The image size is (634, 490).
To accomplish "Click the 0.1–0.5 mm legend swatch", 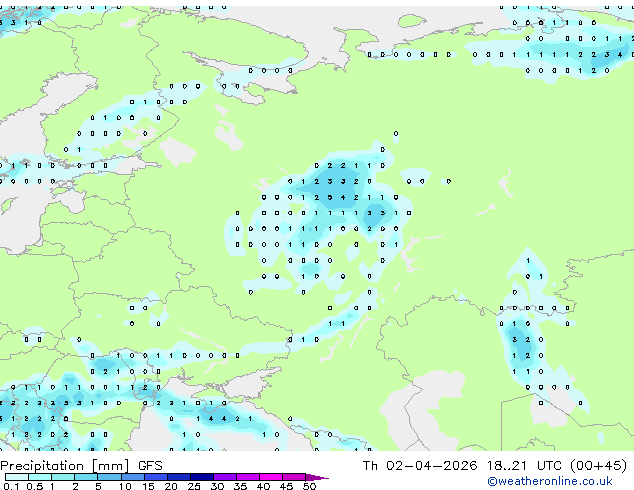I will (17, 477).
